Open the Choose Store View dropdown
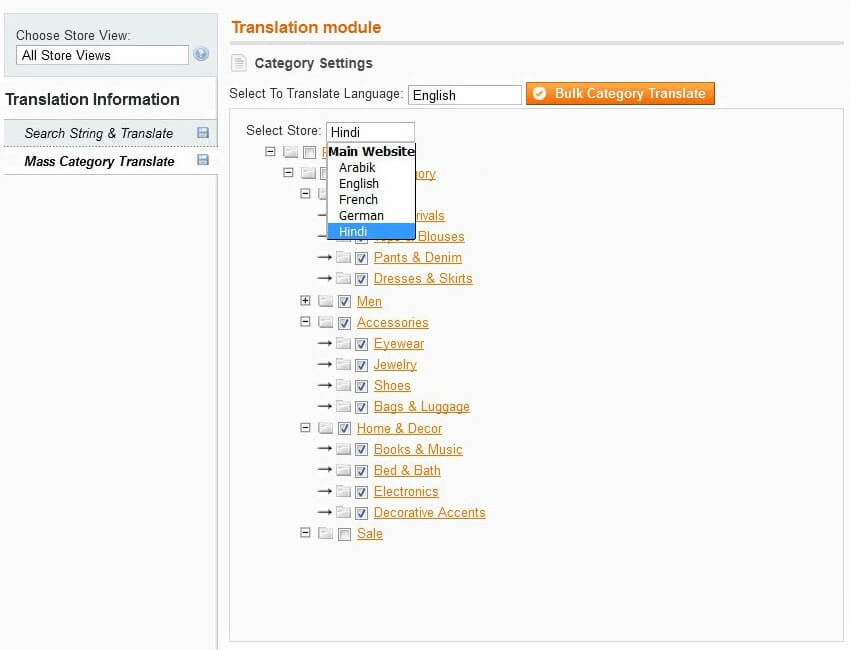Screen dimensions: 850x650 [x=101, y=56]
